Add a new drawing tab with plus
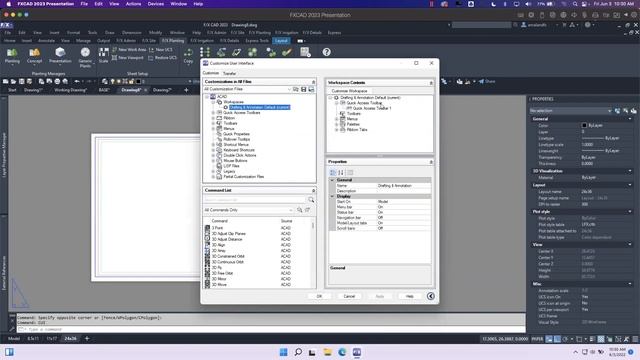The height and width of the screenshot is (360, 640). (186, 90)
